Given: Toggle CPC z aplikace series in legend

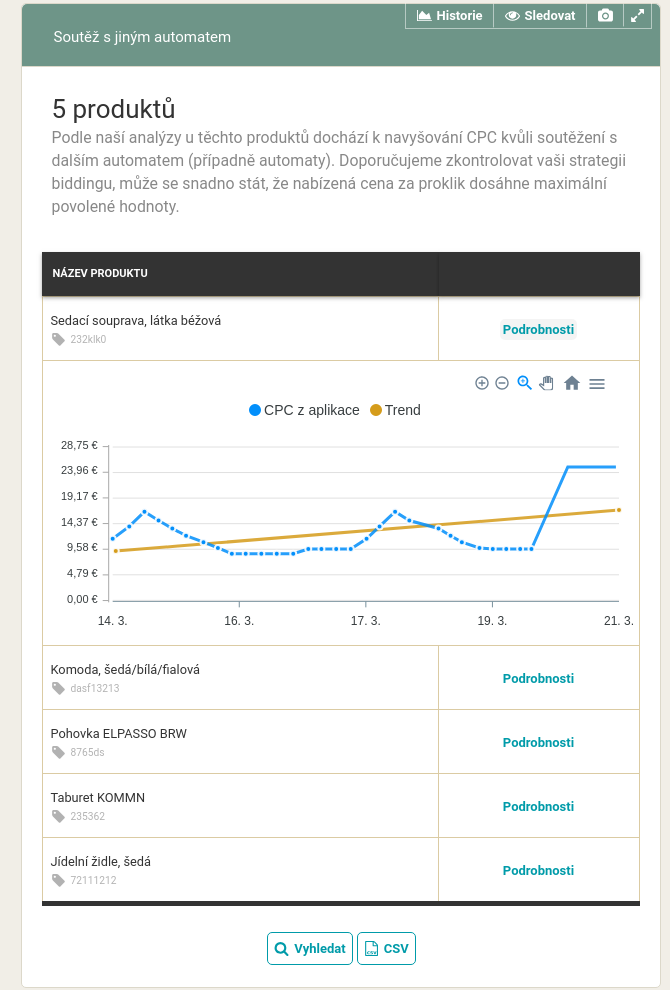Looking at the screenshot, I should pos(304,410).
